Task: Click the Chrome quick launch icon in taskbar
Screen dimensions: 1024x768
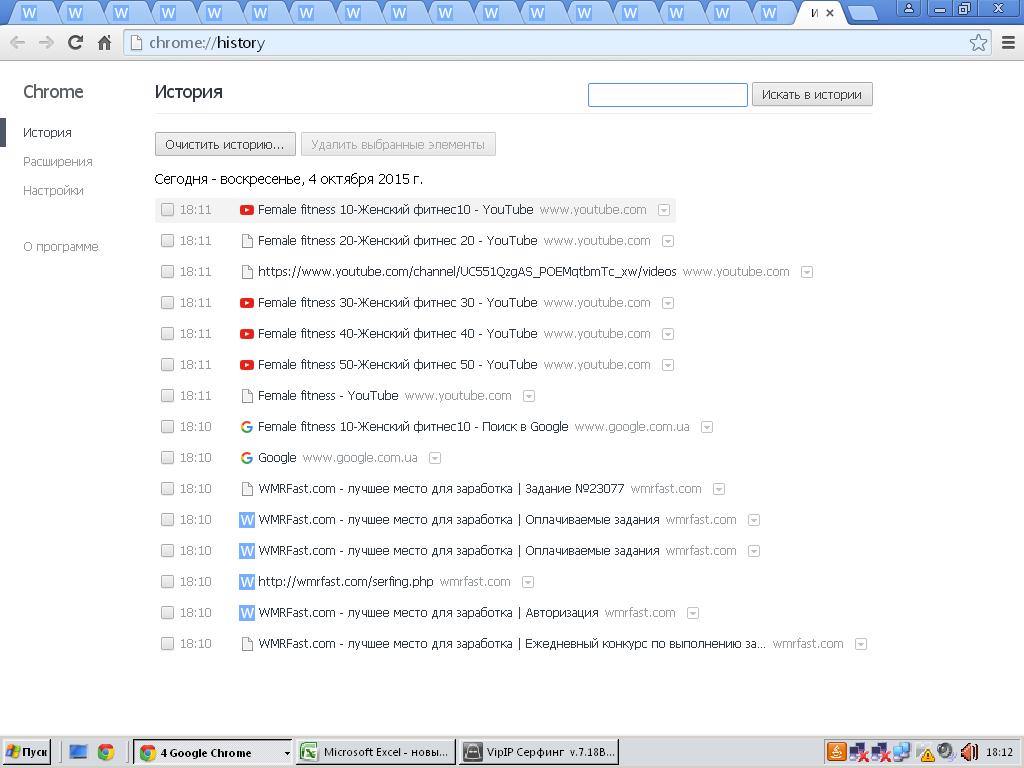Action: 106,752
